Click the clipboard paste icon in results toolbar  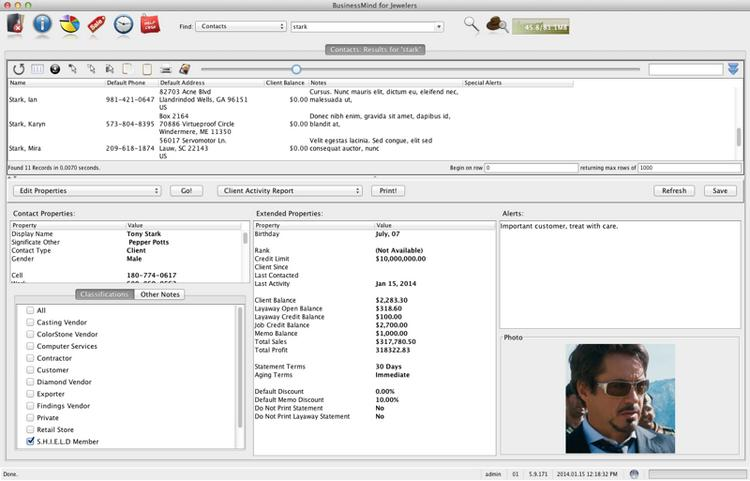tap(147, 69)
